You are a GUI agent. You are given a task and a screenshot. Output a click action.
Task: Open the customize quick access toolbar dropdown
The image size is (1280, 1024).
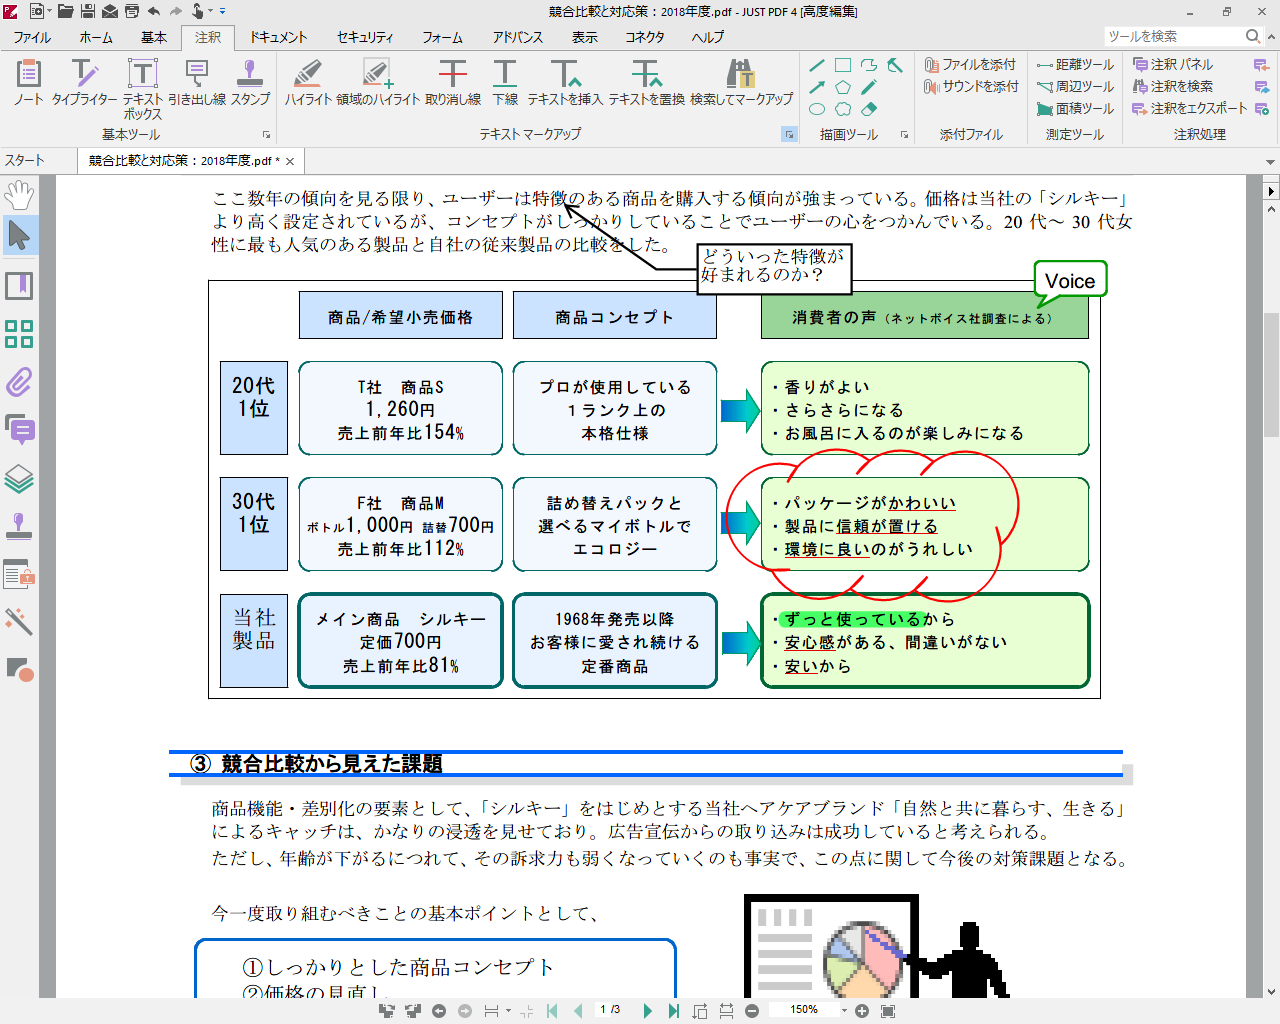(222, 11)
